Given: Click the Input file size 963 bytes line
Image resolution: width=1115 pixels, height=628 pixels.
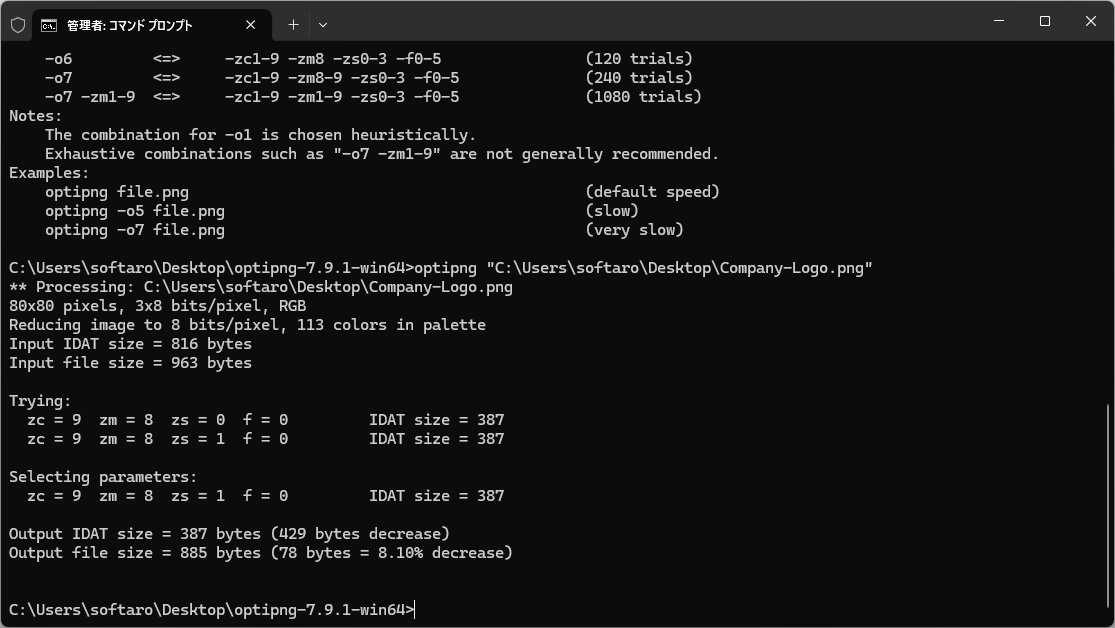Looking at the screenshot, I should pos(130,363).
